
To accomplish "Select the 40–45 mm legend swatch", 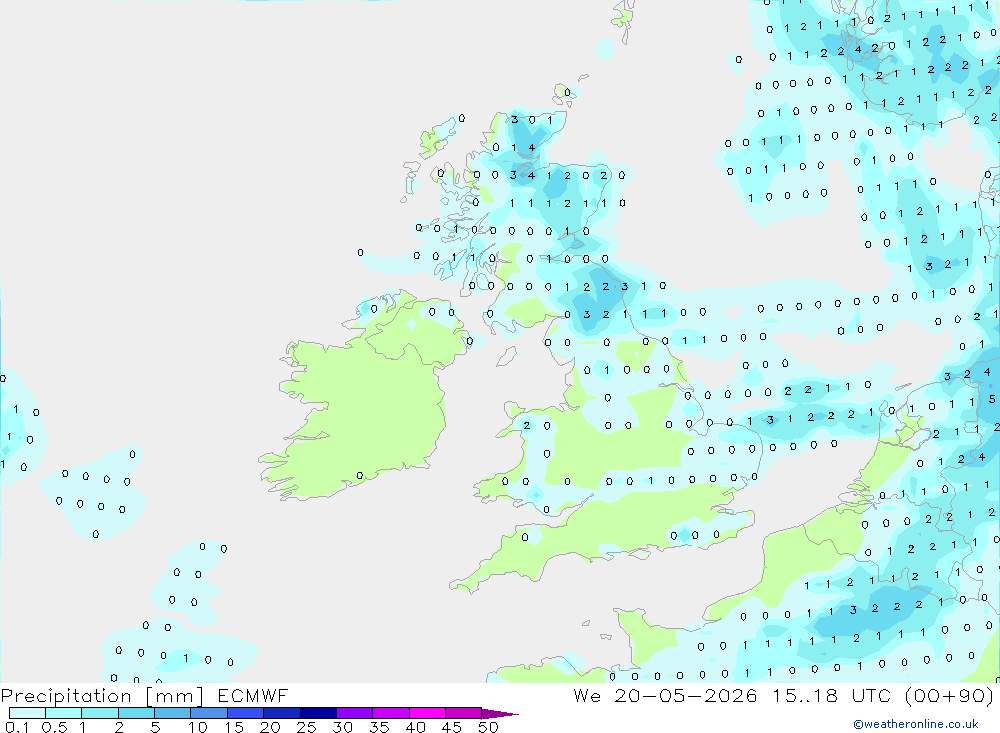I will point(427,713).
